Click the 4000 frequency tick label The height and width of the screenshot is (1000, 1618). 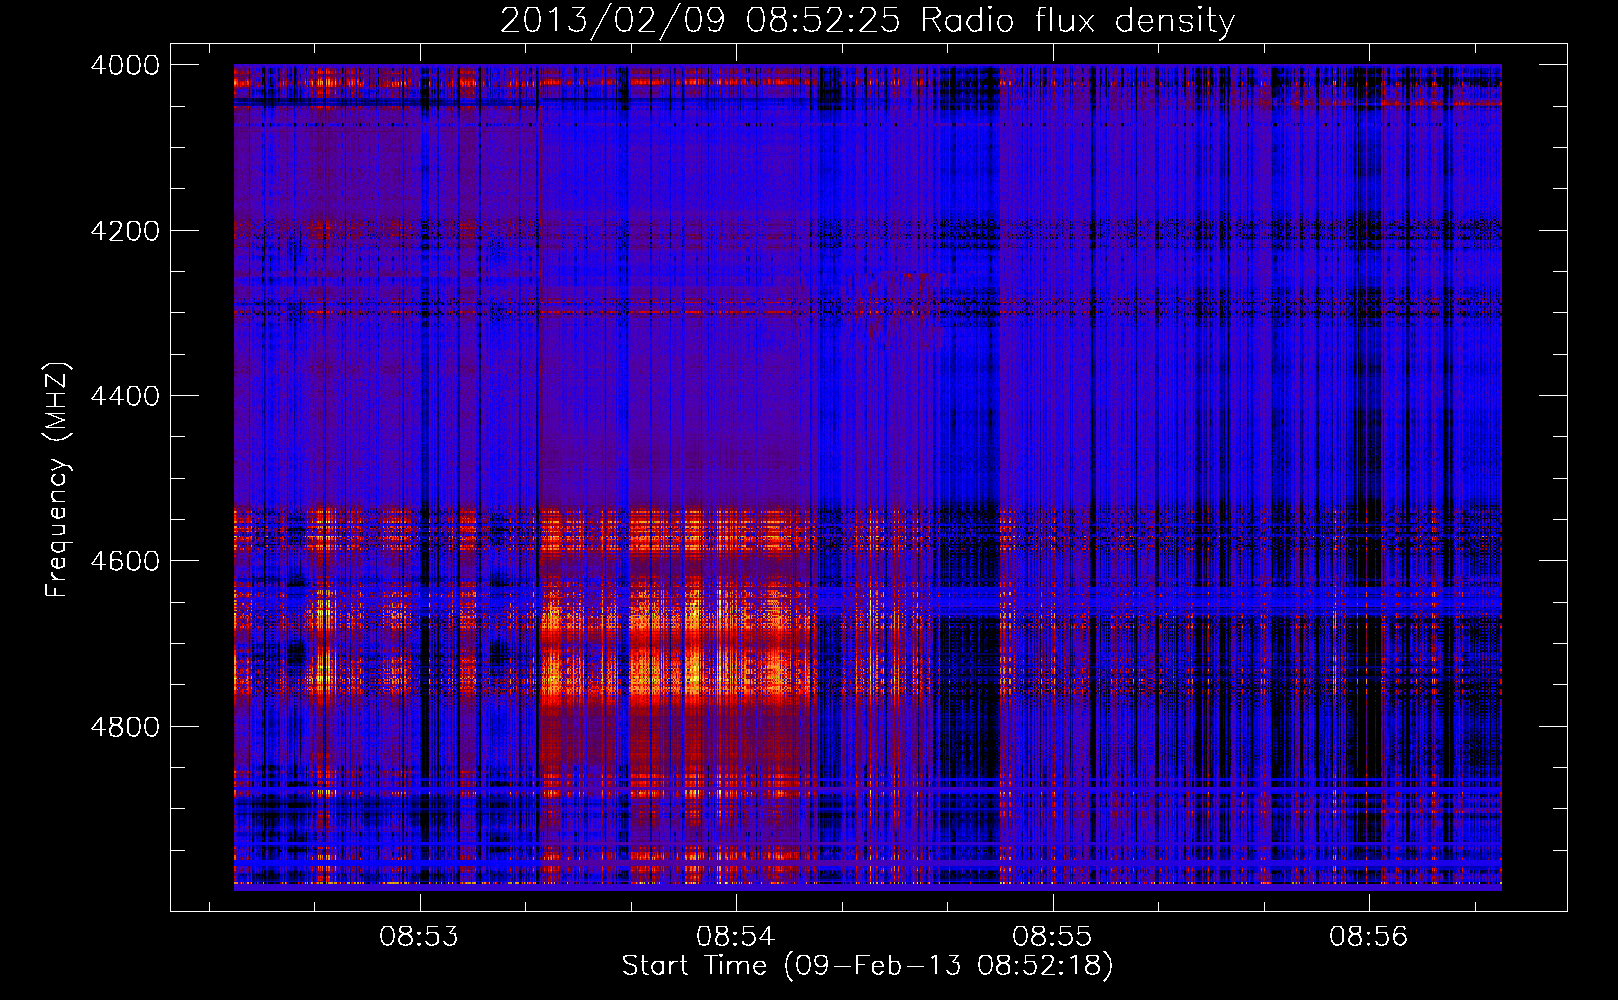[125, 65]
